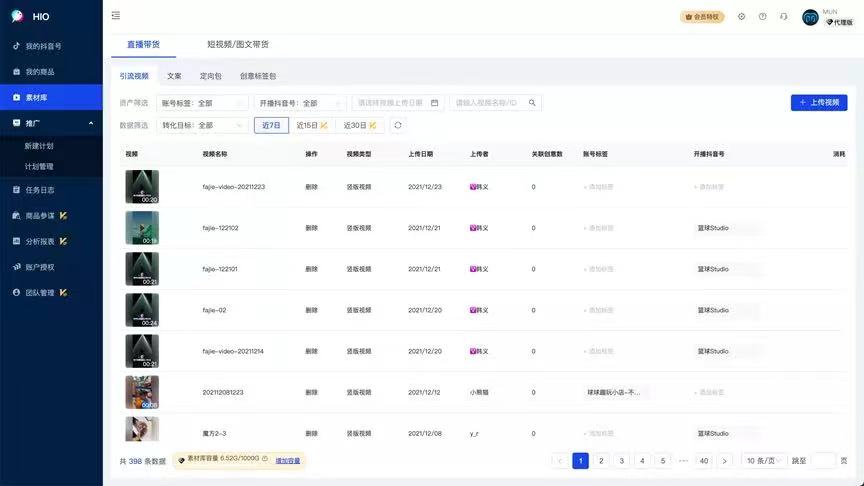
Task: Refresh data with the circular arrow icon
Action: pos(398,126)
